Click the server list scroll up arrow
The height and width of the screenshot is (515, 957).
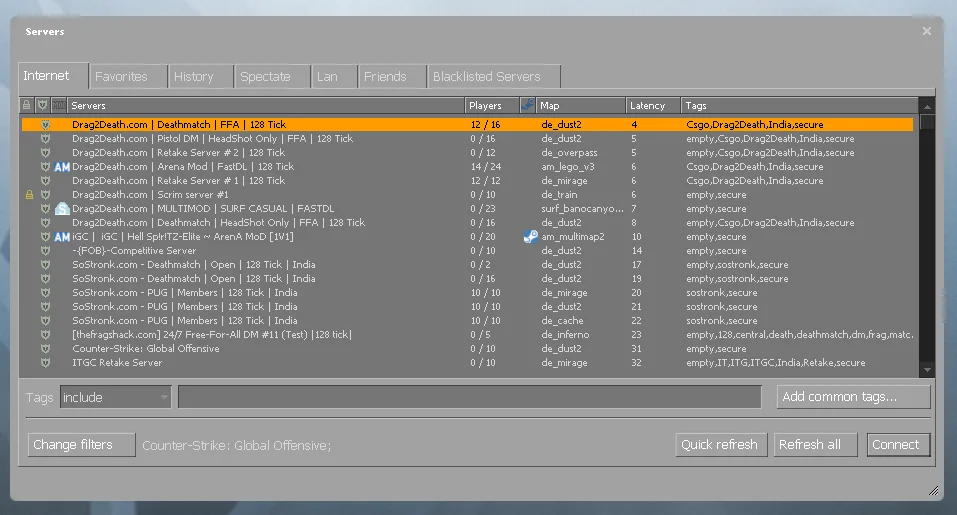pyautogui.click(x=927, y=106)
